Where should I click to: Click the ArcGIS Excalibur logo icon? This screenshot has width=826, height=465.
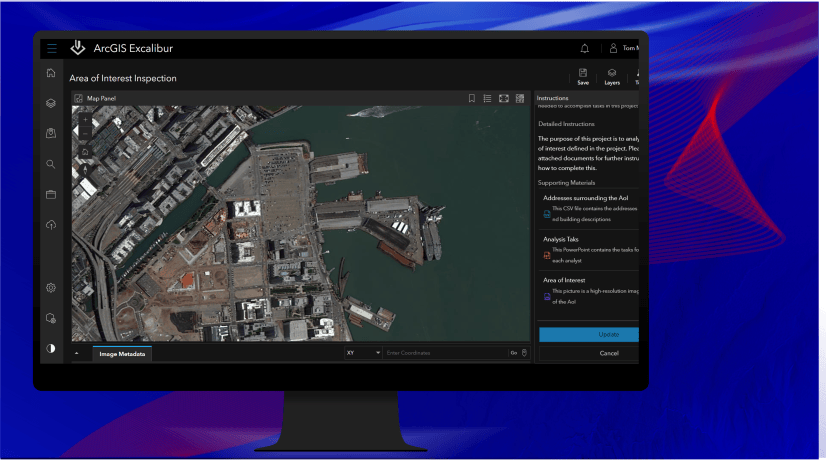click(x=78, y=48)
